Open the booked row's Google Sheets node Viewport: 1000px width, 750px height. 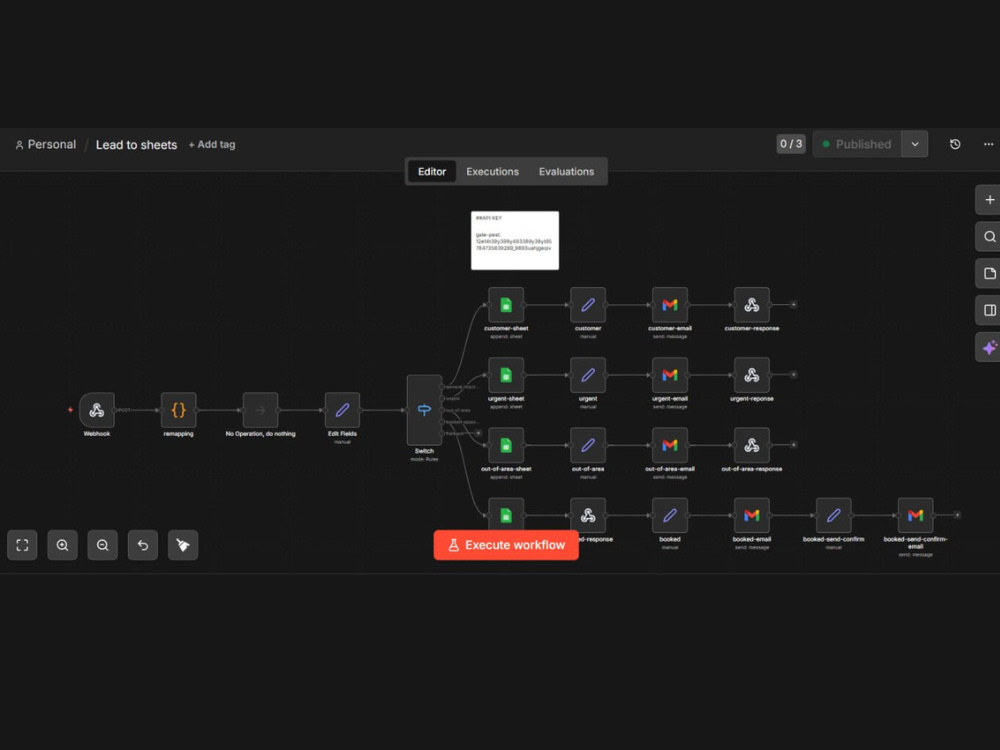click(x=506, y=514)
